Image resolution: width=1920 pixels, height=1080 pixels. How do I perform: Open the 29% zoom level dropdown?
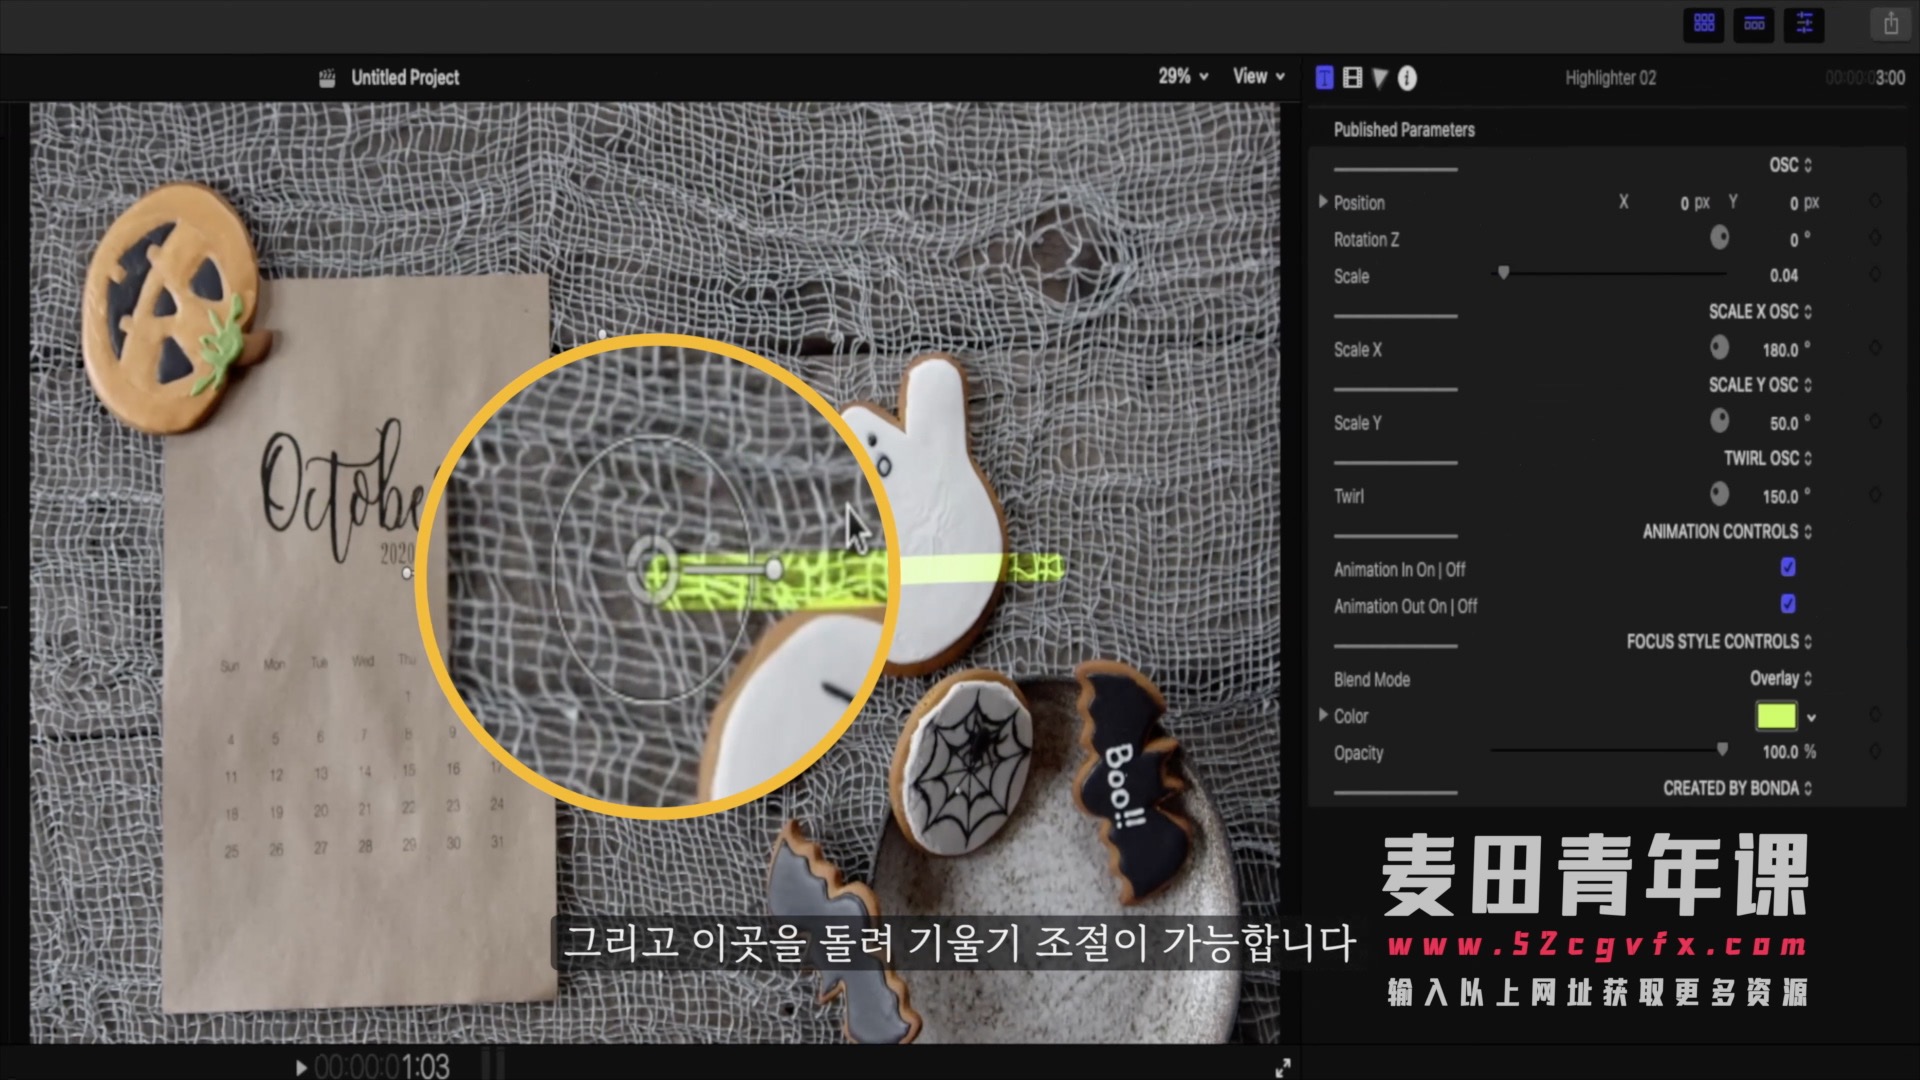point(1183,76)
